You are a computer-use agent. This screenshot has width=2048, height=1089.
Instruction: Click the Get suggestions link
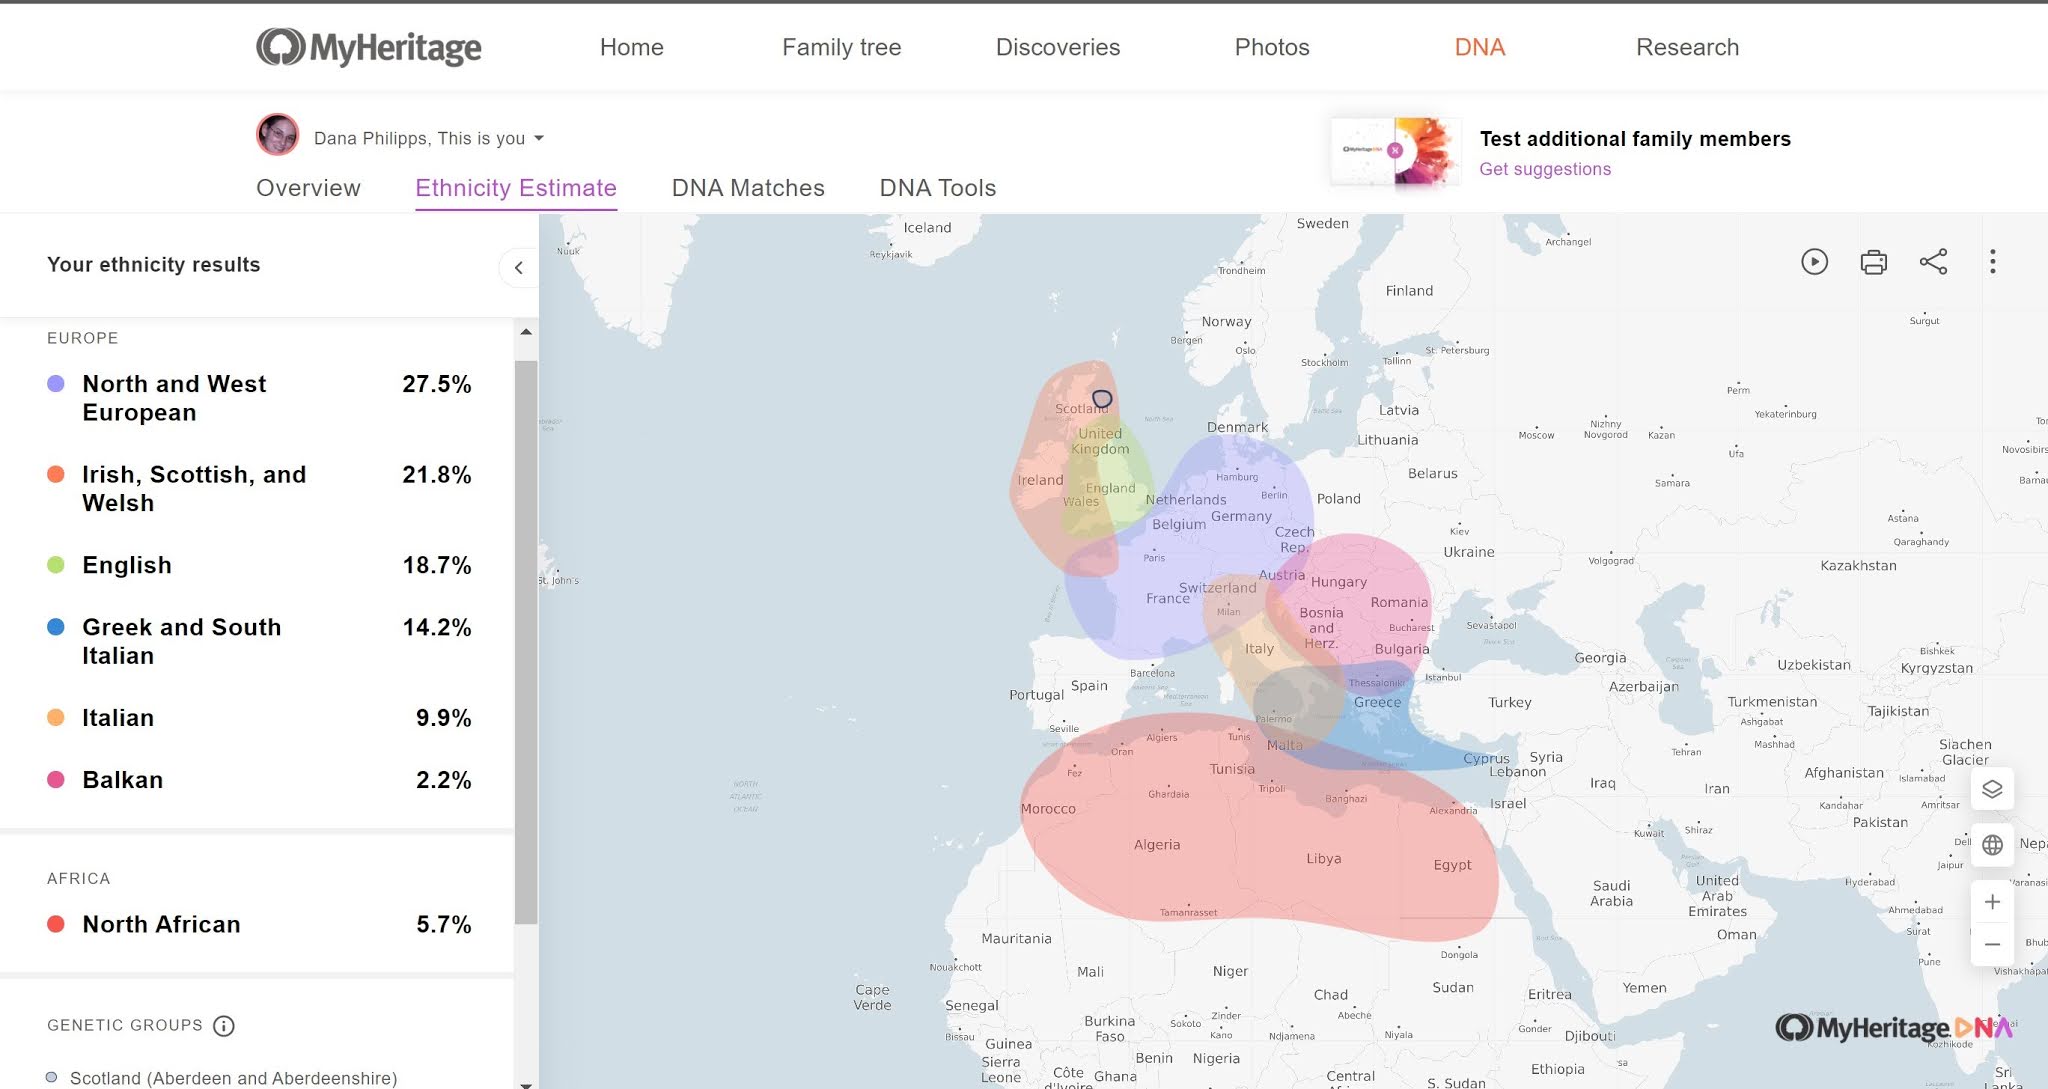1544,169
